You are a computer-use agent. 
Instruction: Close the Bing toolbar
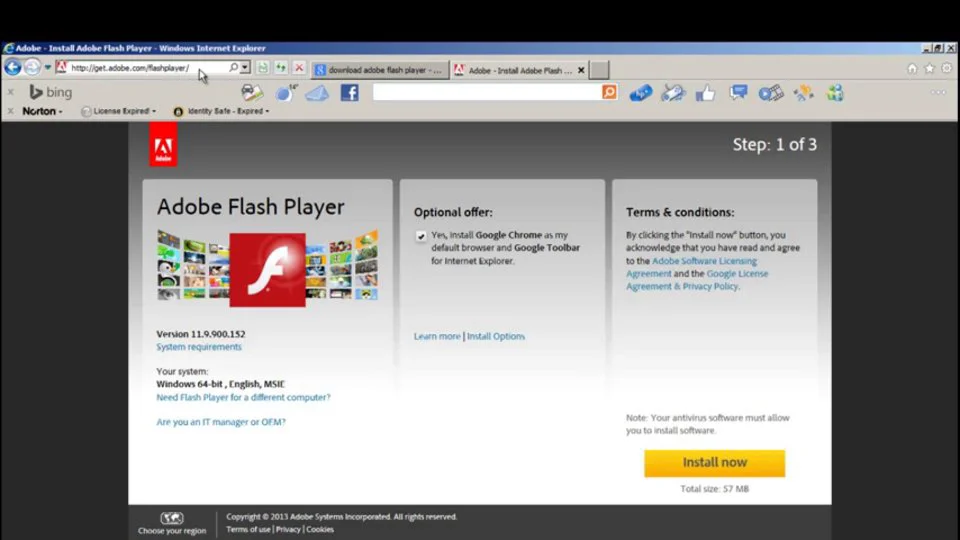click(x=10, y=92)
